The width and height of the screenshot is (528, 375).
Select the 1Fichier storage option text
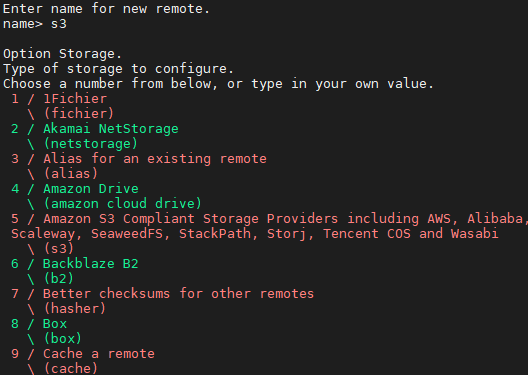click(75, 99)
